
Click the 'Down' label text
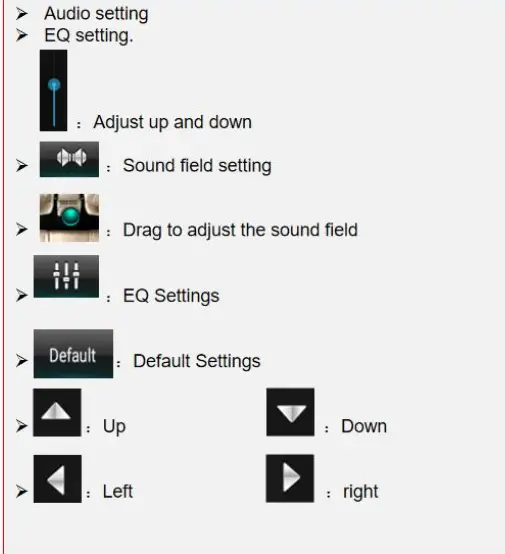click(364, 426)
